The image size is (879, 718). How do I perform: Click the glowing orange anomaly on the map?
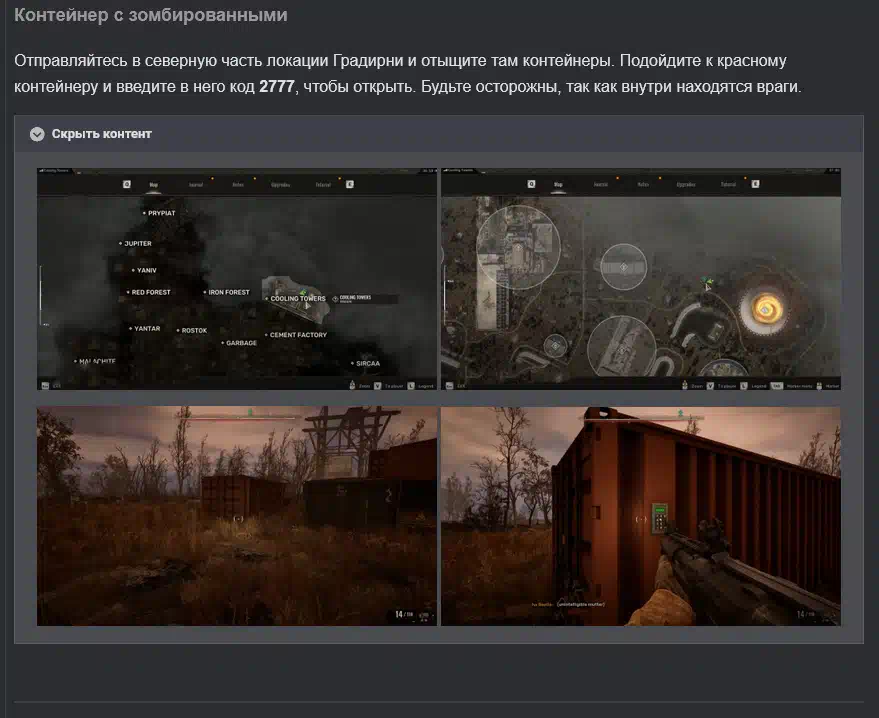pyautogui.click(x=768, y=306)
